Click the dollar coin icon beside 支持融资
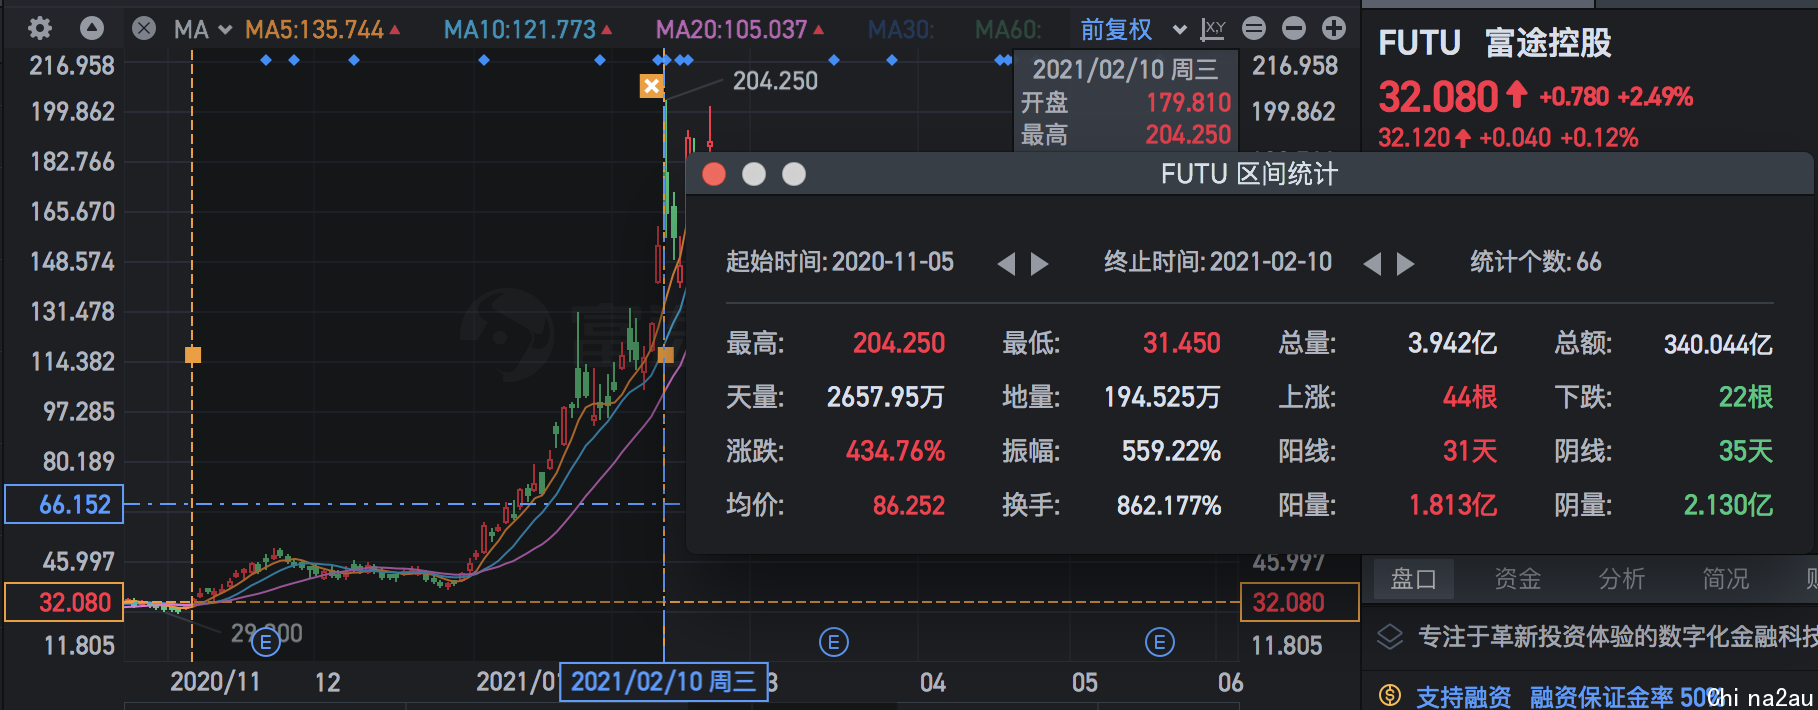Image resolution: width=1818 pixels, height=710 pixels. click(1390, 696)
